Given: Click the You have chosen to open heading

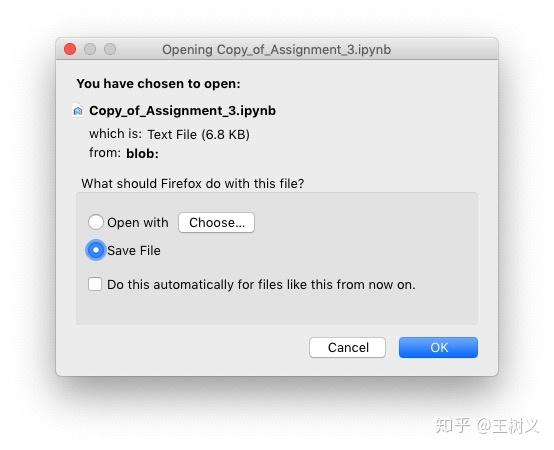Looking at the screenshot, I should coord(159,84).
